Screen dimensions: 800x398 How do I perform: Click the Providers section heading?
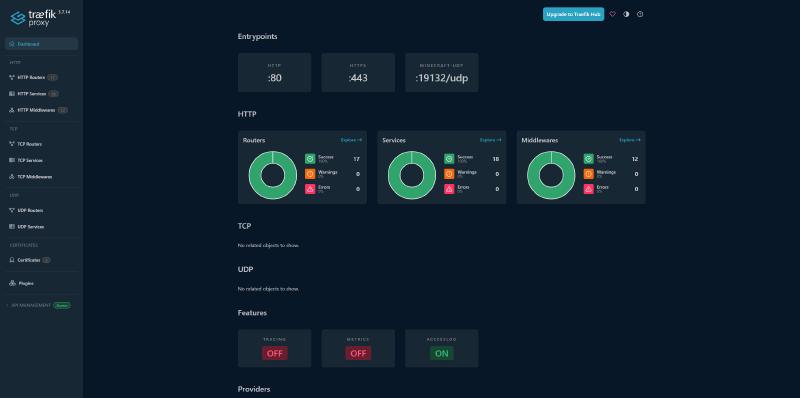tap(254, 389)
